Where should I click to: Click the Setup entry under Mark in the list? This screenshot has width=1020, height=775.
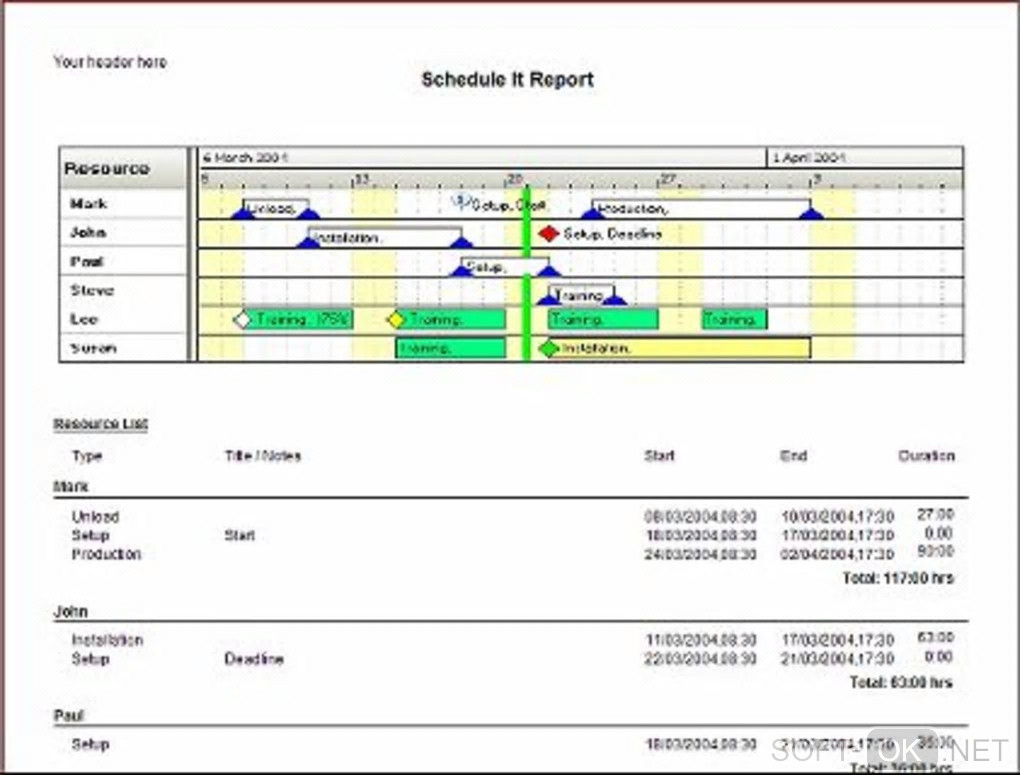click(90, 536)
